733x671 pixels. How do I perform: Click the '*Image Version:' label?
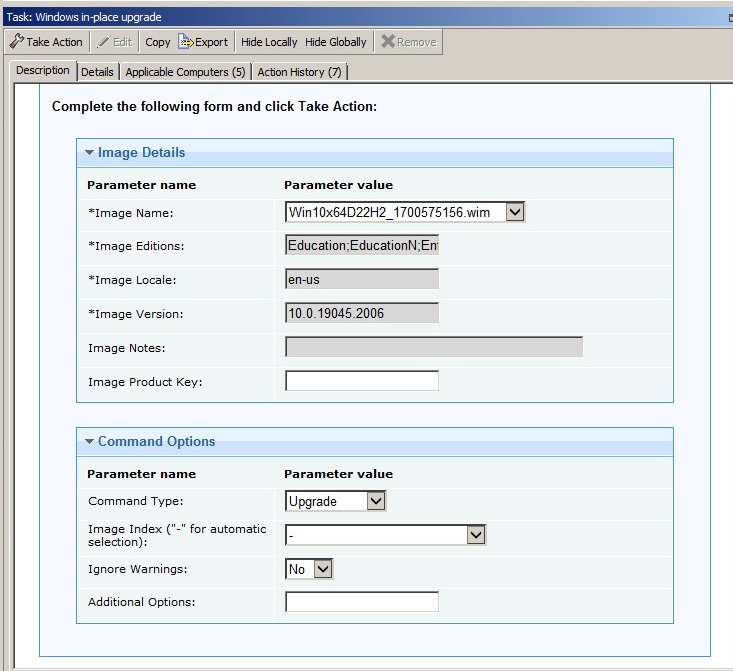(x=136, y=314)
